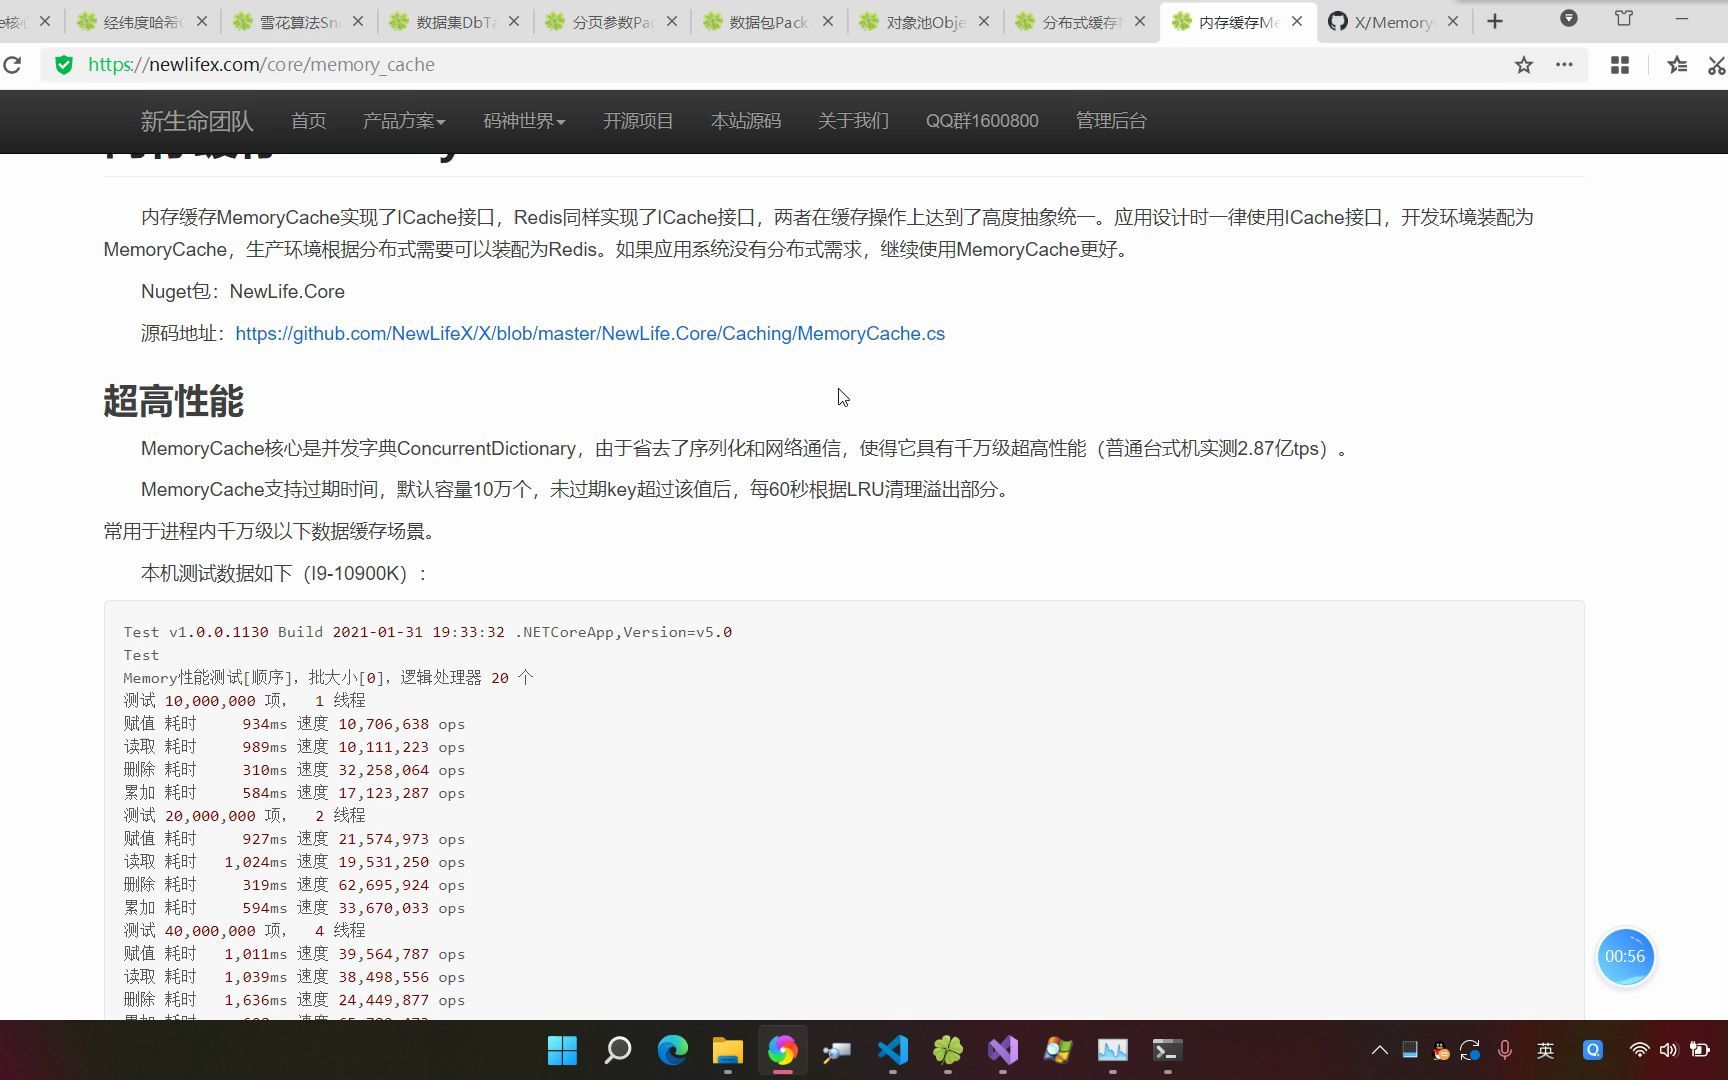Open the shirt-shaped skin icon
The width and height of the screenshot is (1728, 1080).
coord(1624,18)
